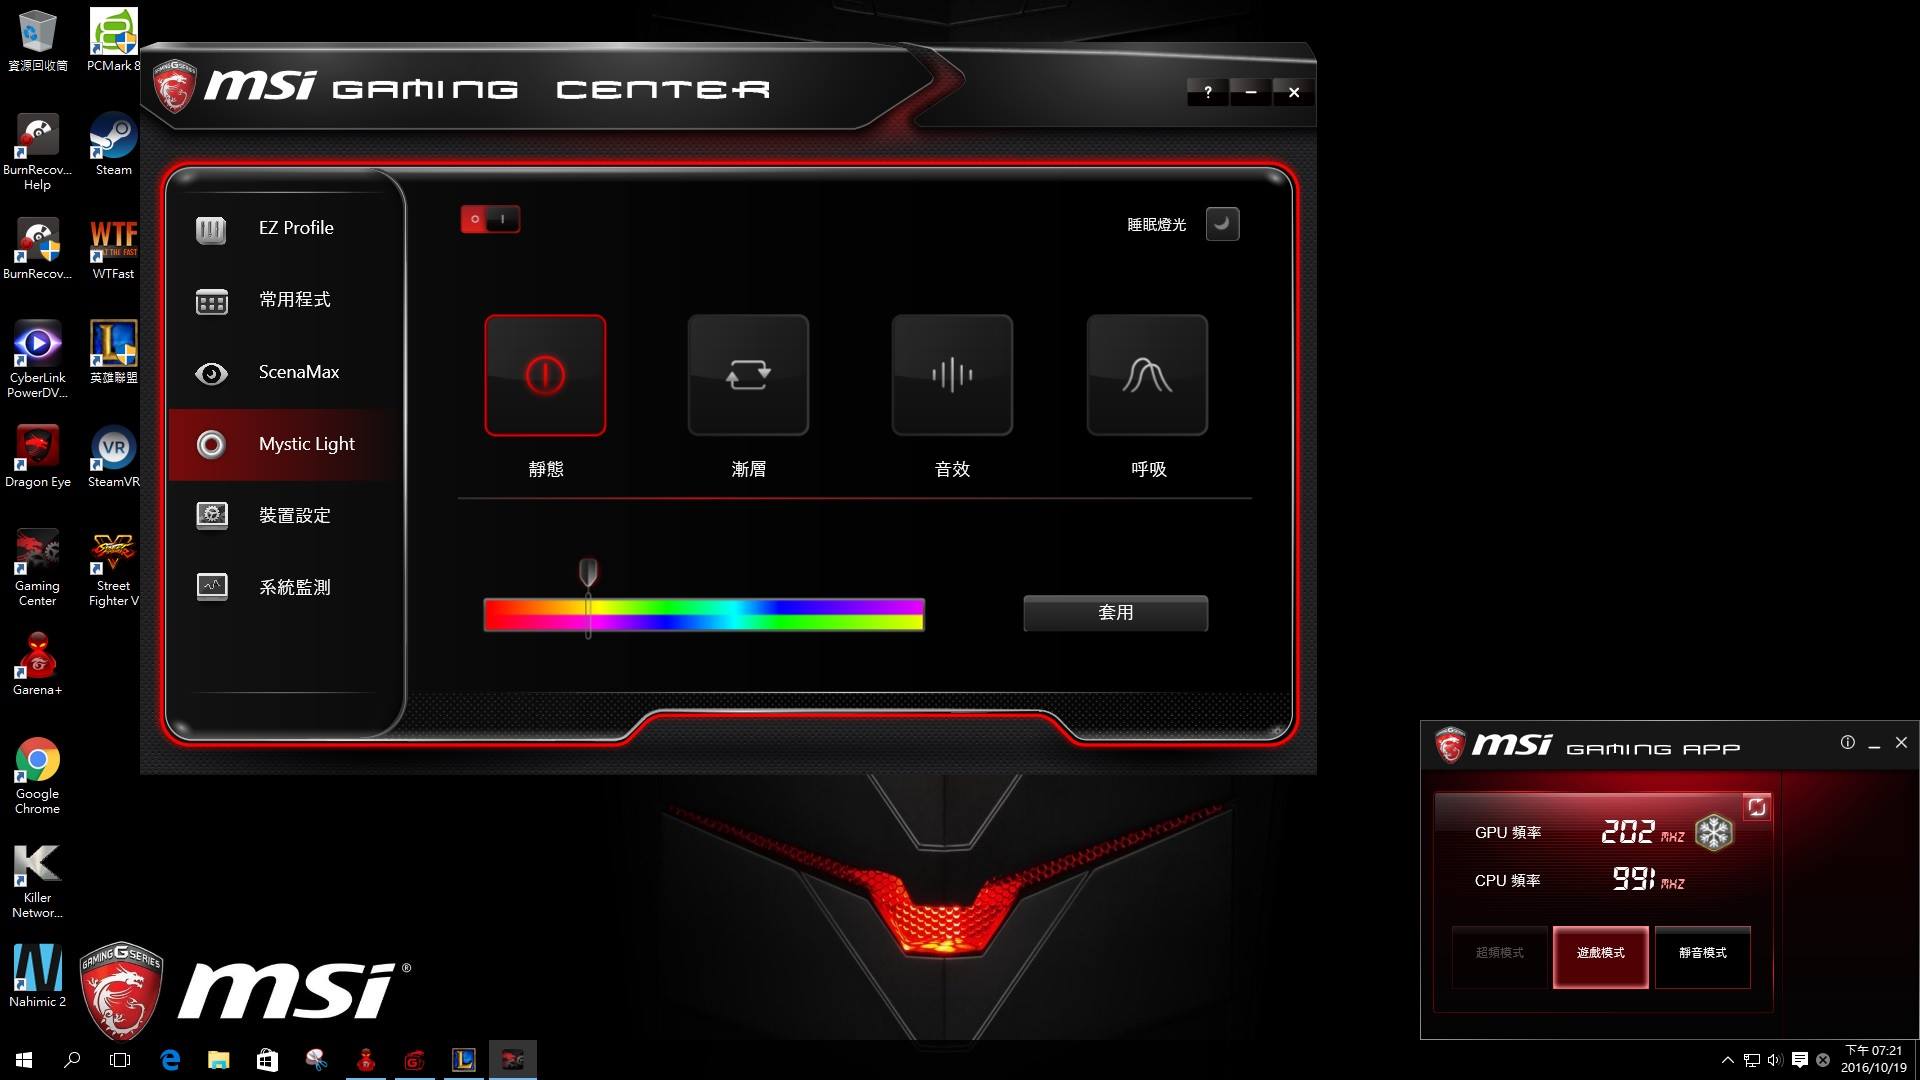Screen dimensions: 1920x1080
Task: Click the 套用 apply button
Action: click(1116, 613)
